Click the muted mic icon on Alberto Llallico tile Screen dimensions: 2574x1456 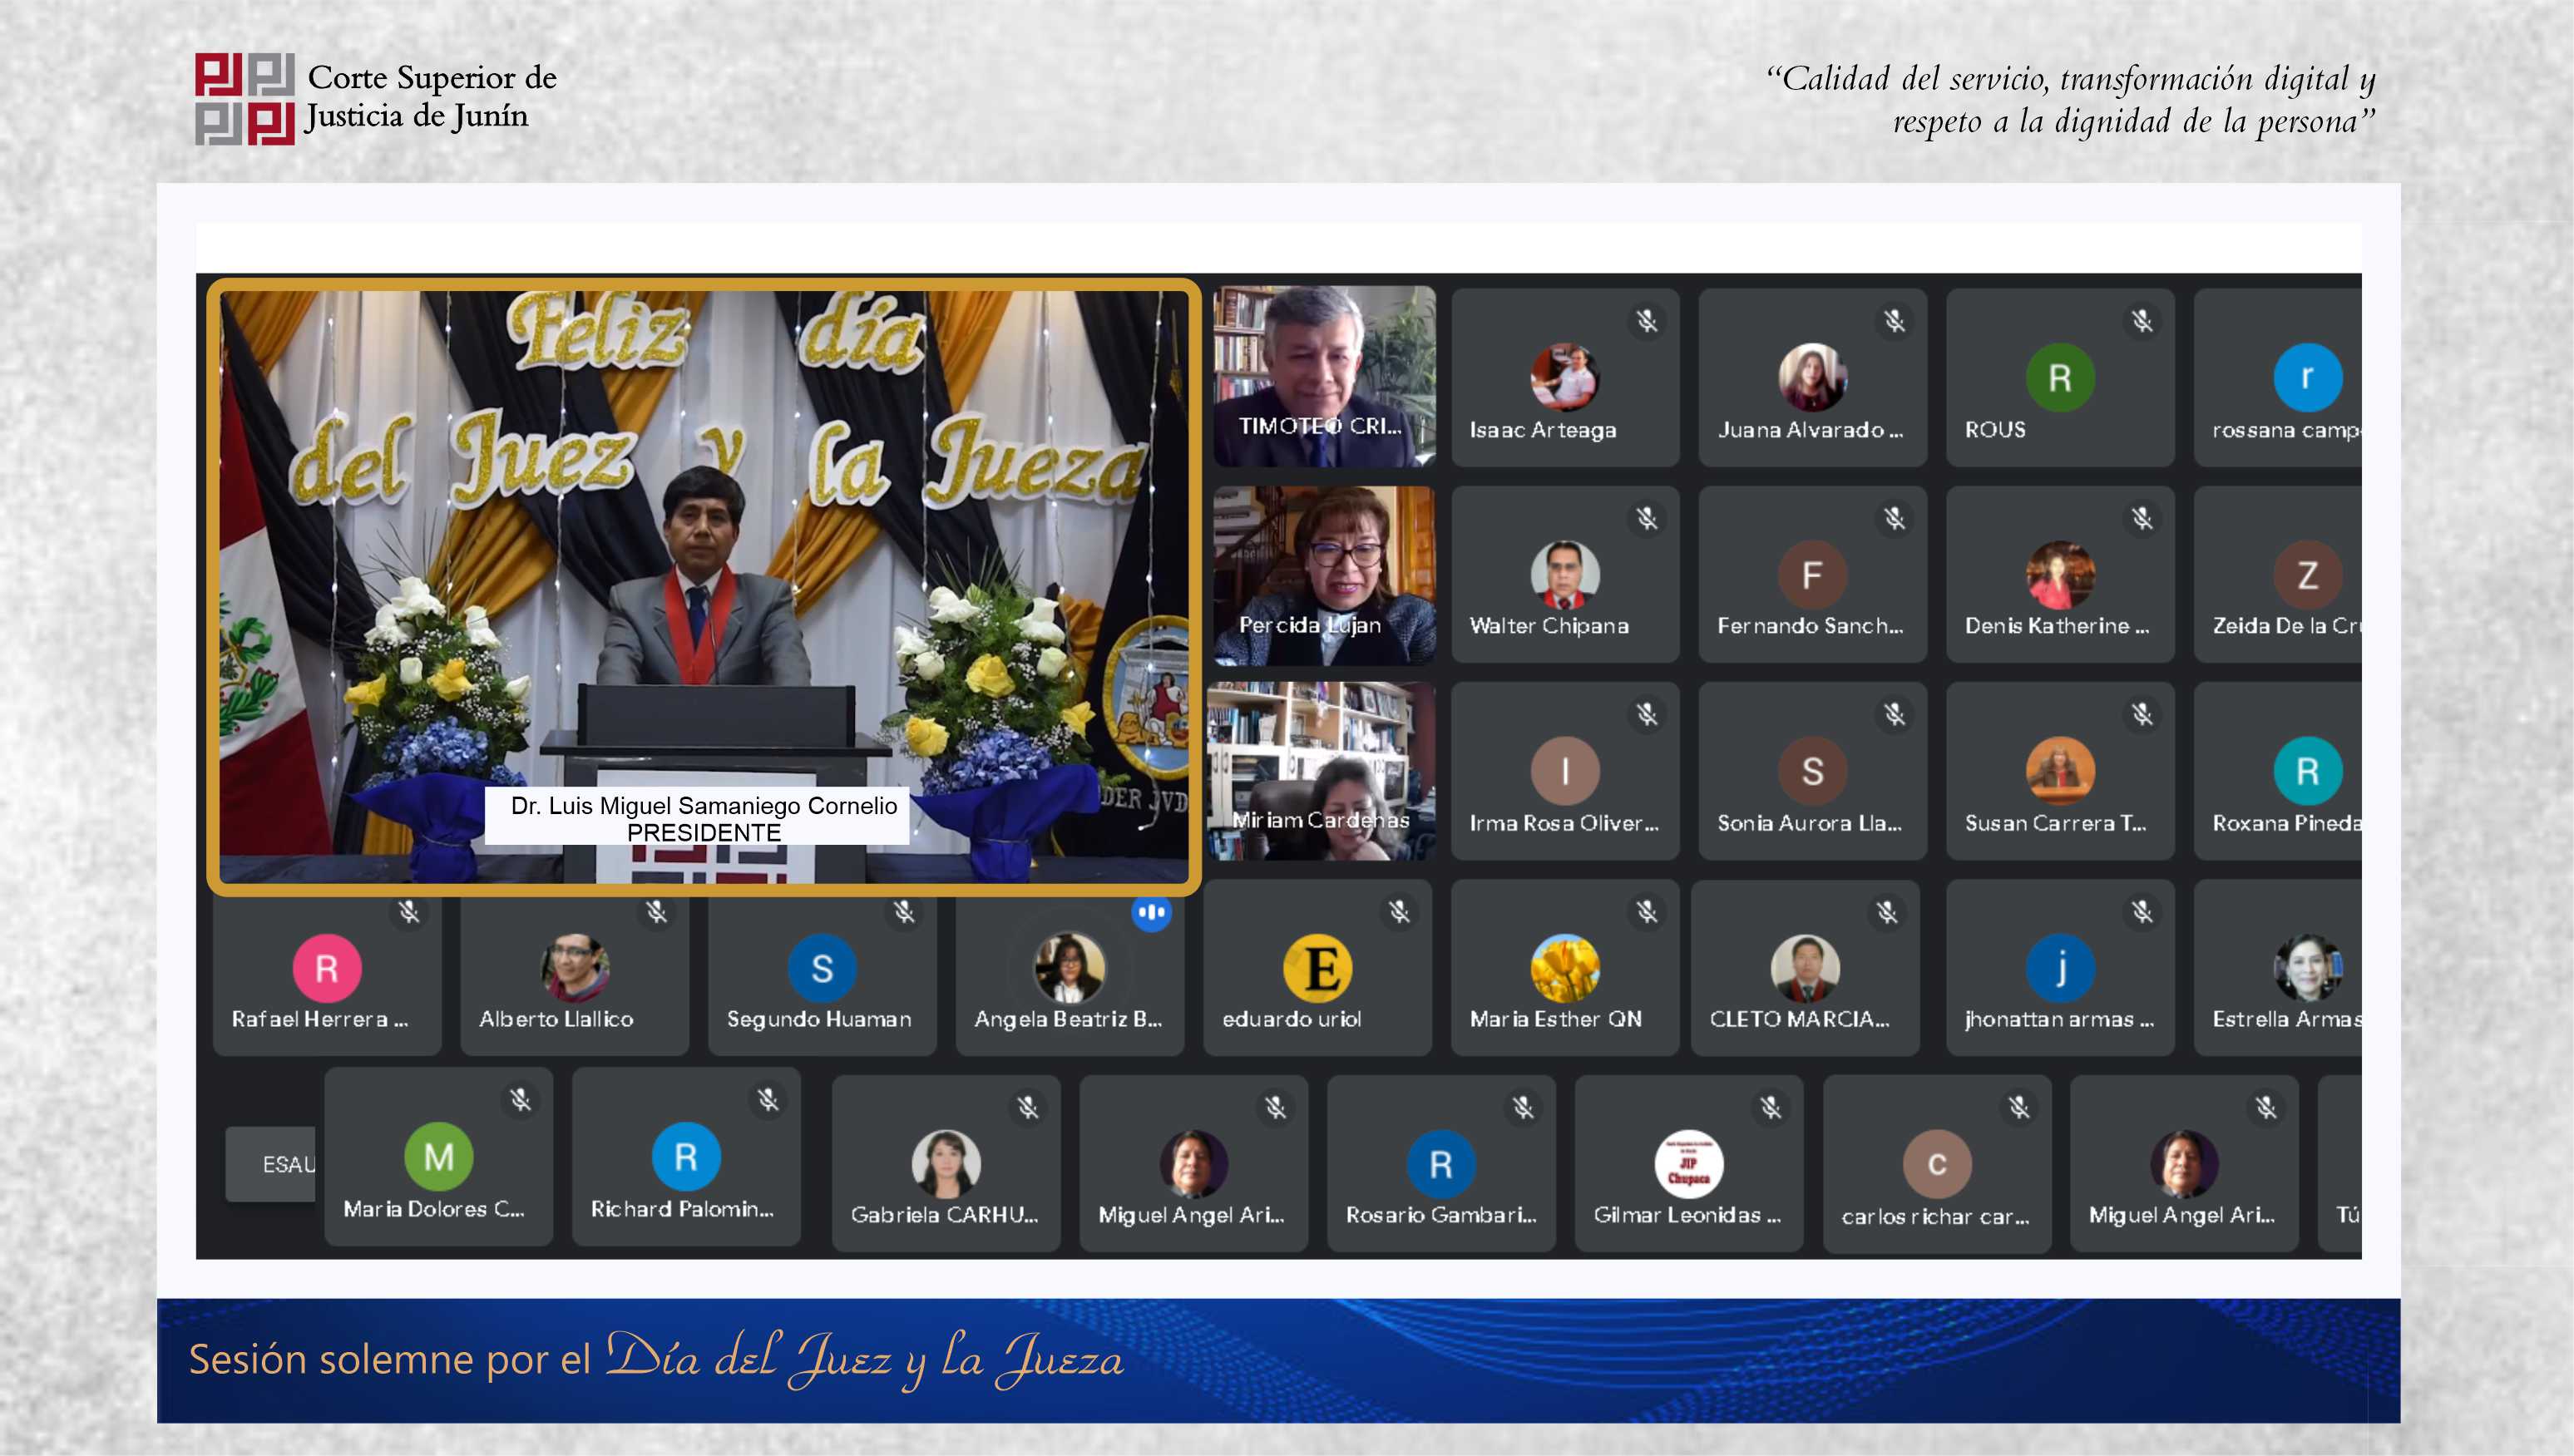pyautogui.click(x=656, y=911)
